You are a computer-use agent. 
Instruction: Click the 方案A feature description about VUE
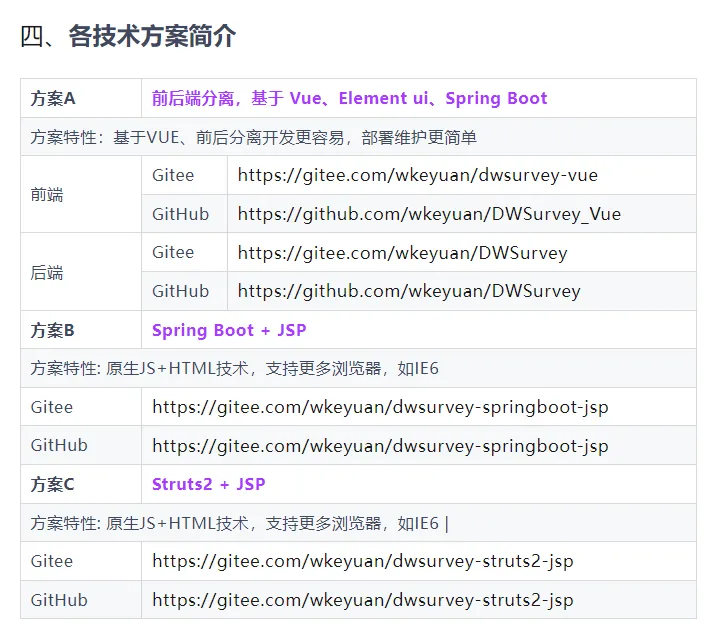pos(254,137)
